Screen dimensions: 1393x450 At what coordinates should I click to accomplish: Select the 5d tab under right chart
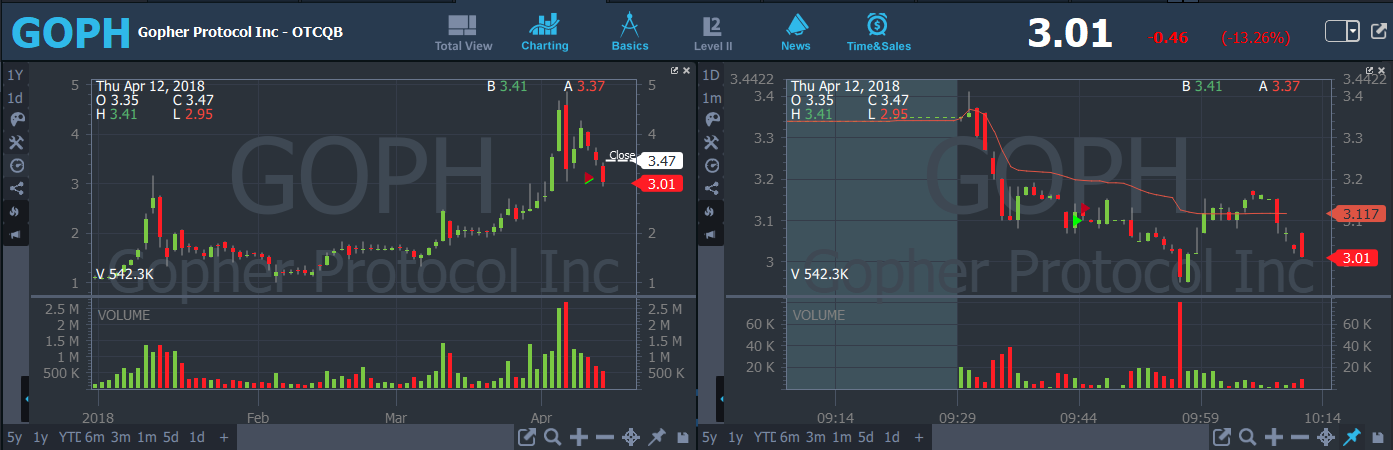click(x=867, y=437)
